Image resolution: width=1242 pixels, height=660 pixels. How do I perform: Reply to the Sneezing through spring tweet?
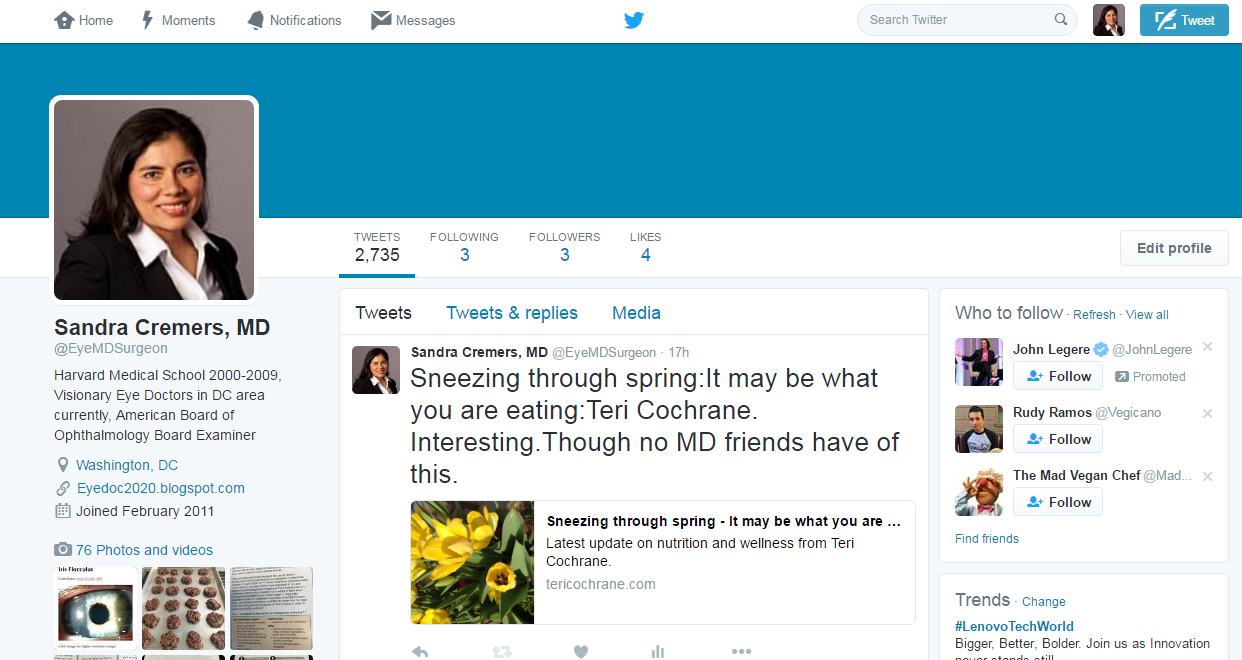420,651
